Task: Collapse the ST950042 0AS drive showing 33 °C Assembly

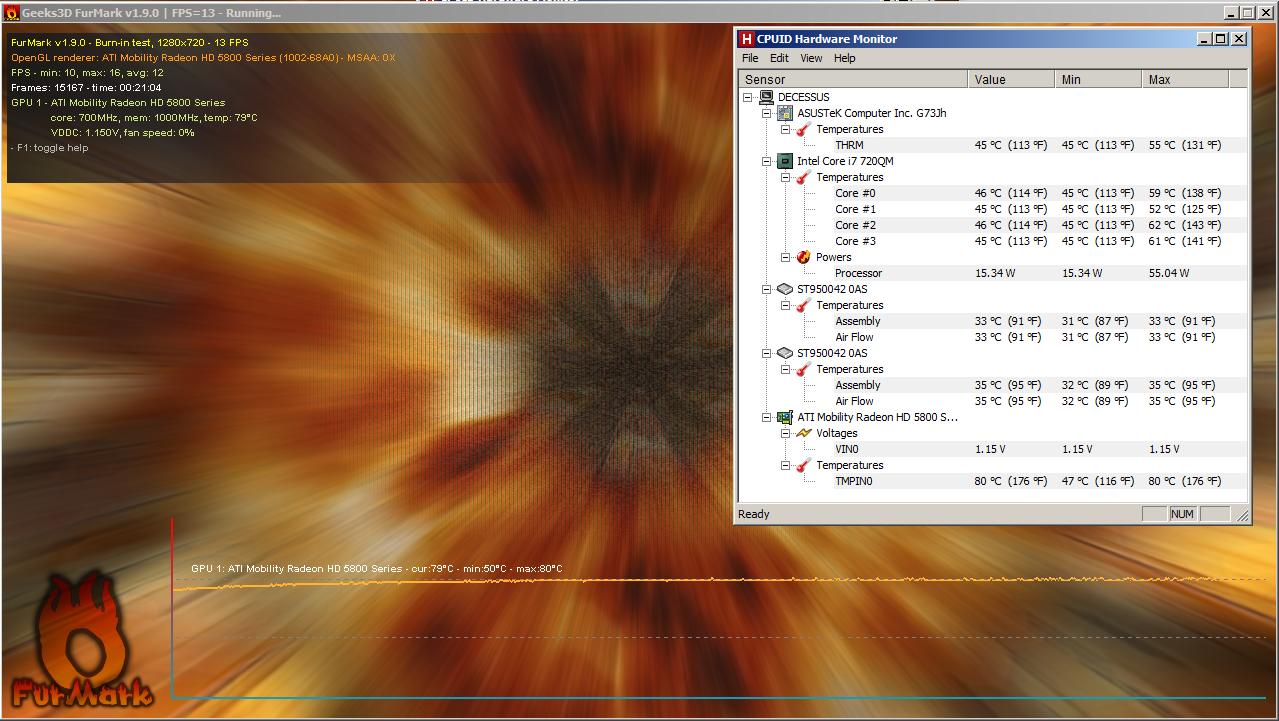Action: tap(767, 289)
